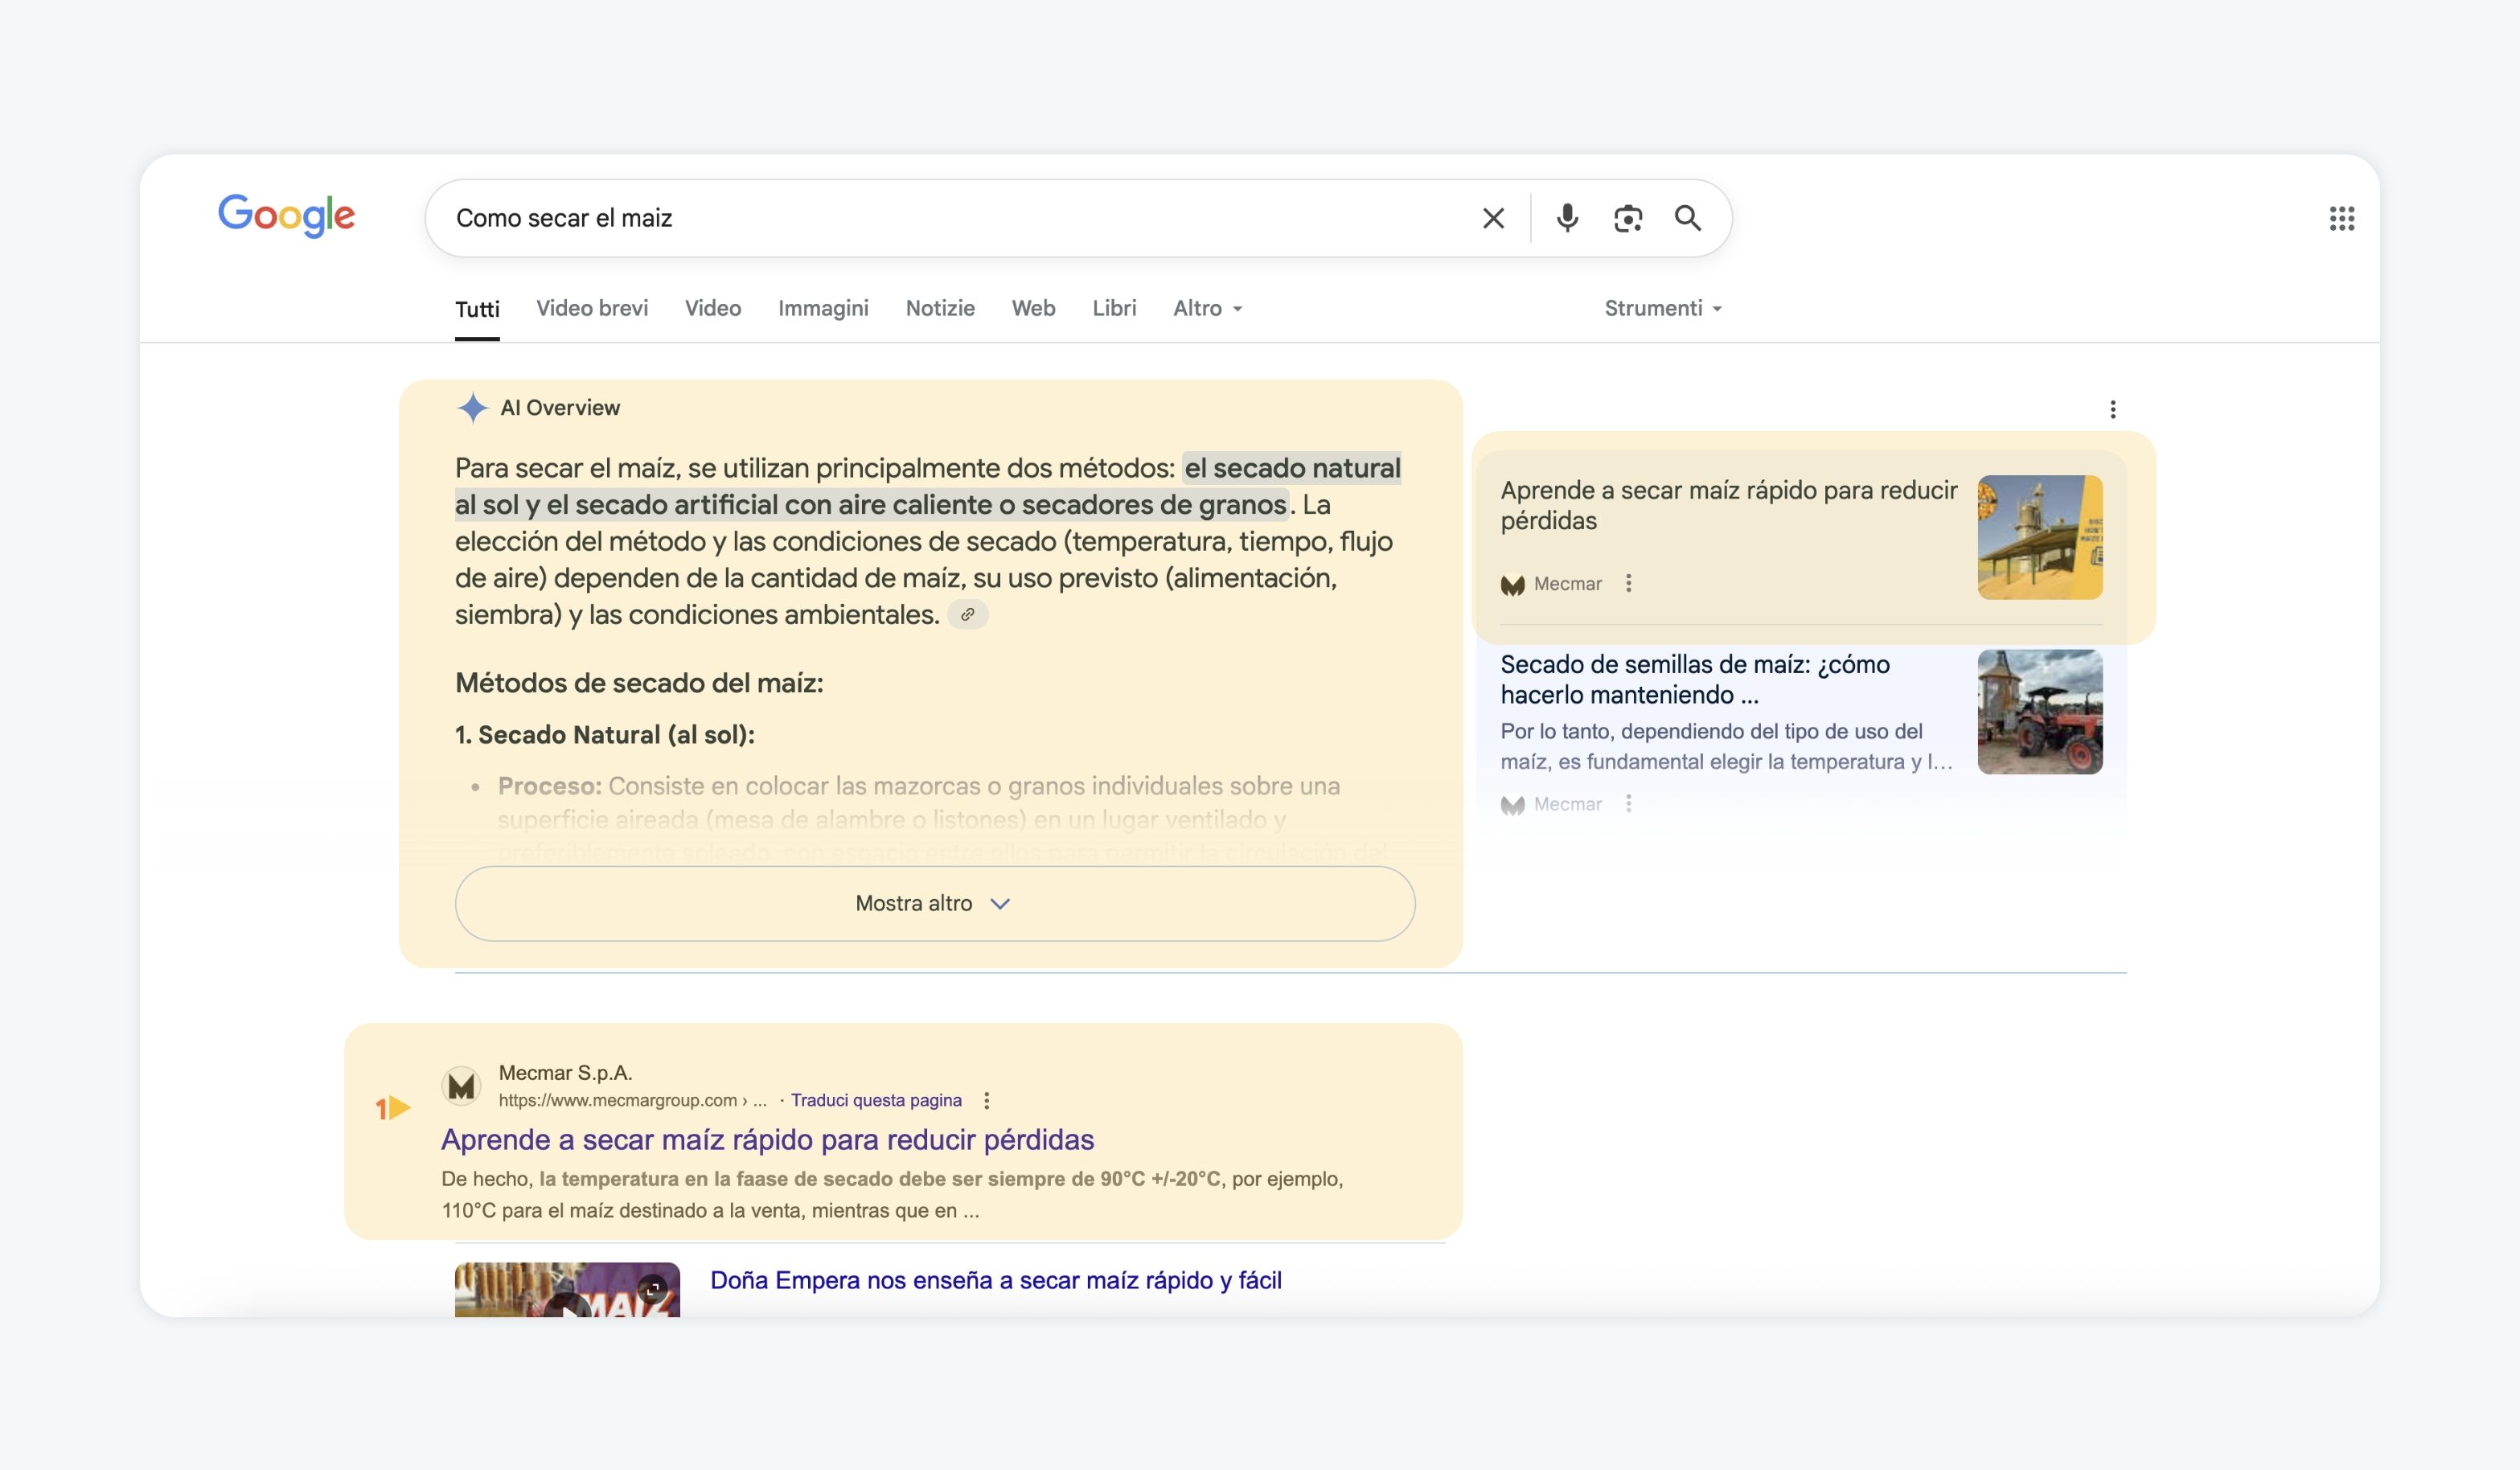The width and height of the screenshot is (2520, 1470).
Task: Open the Libri tab
Action: coord(1114,308)
